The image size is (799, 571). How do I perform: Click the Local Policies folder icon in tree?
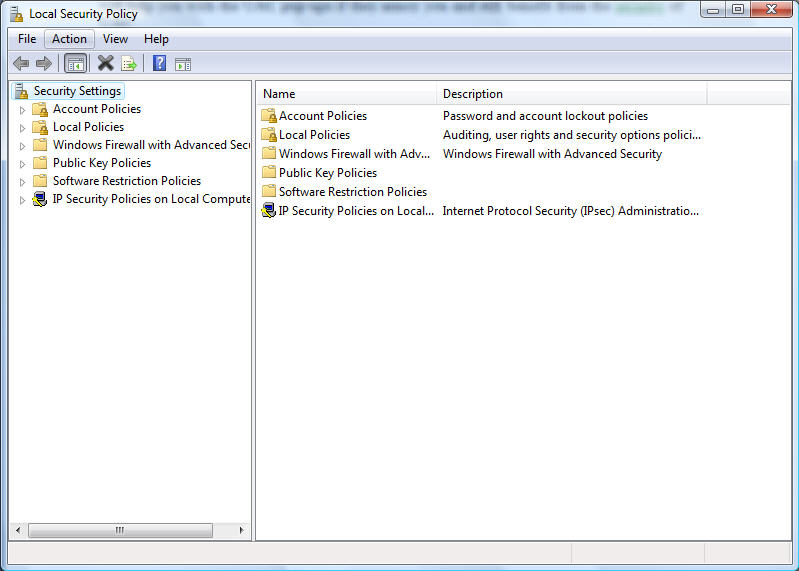[x=40, y=127]
